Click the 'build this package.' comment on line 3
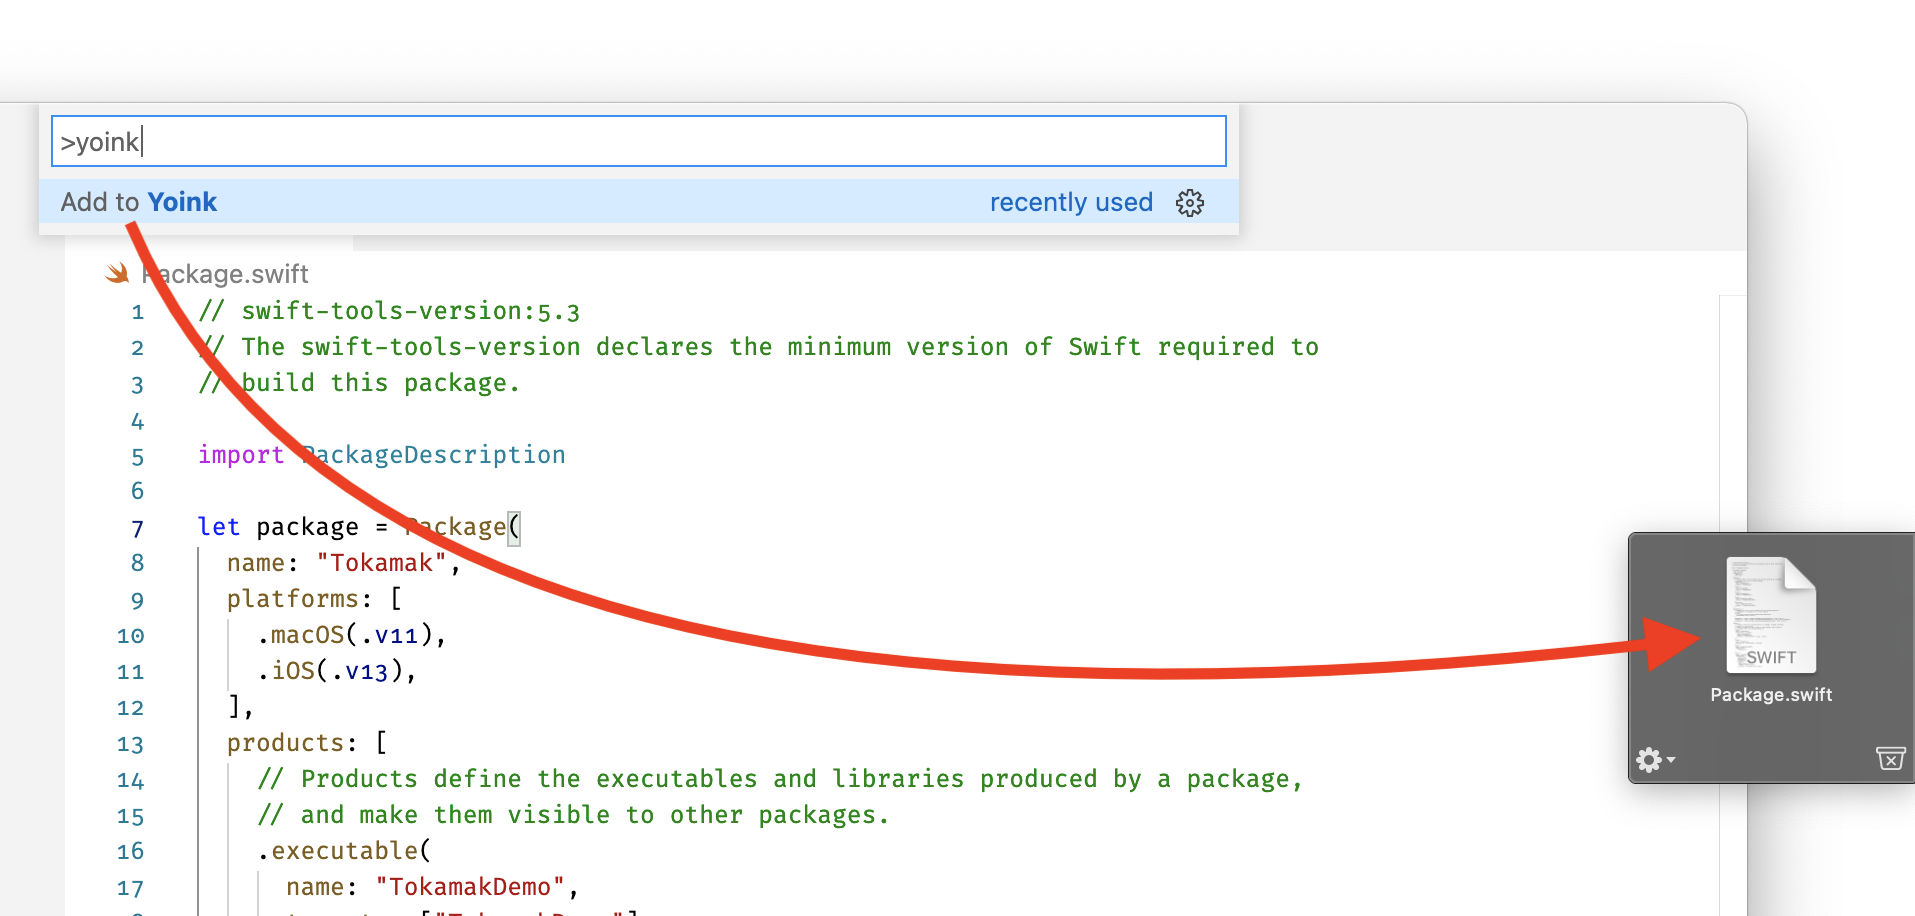 [359, 383]
